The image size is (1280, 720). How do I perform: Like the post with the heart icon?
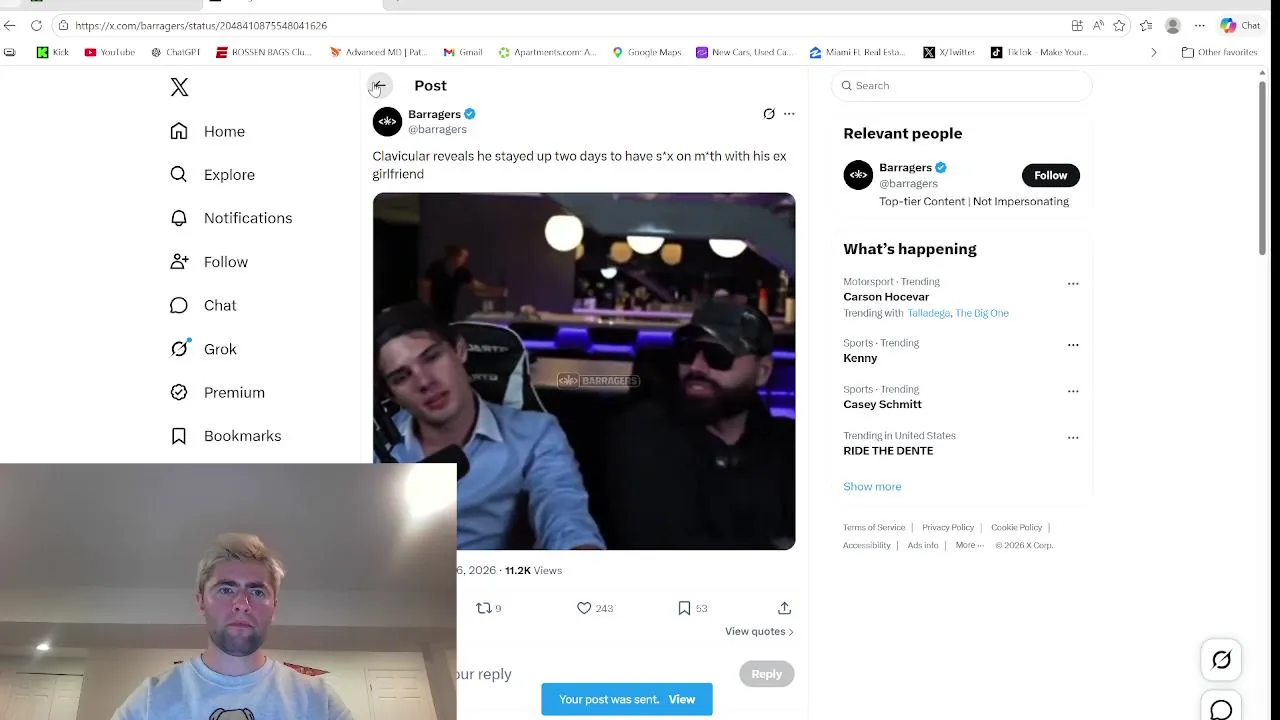[584, 608]
